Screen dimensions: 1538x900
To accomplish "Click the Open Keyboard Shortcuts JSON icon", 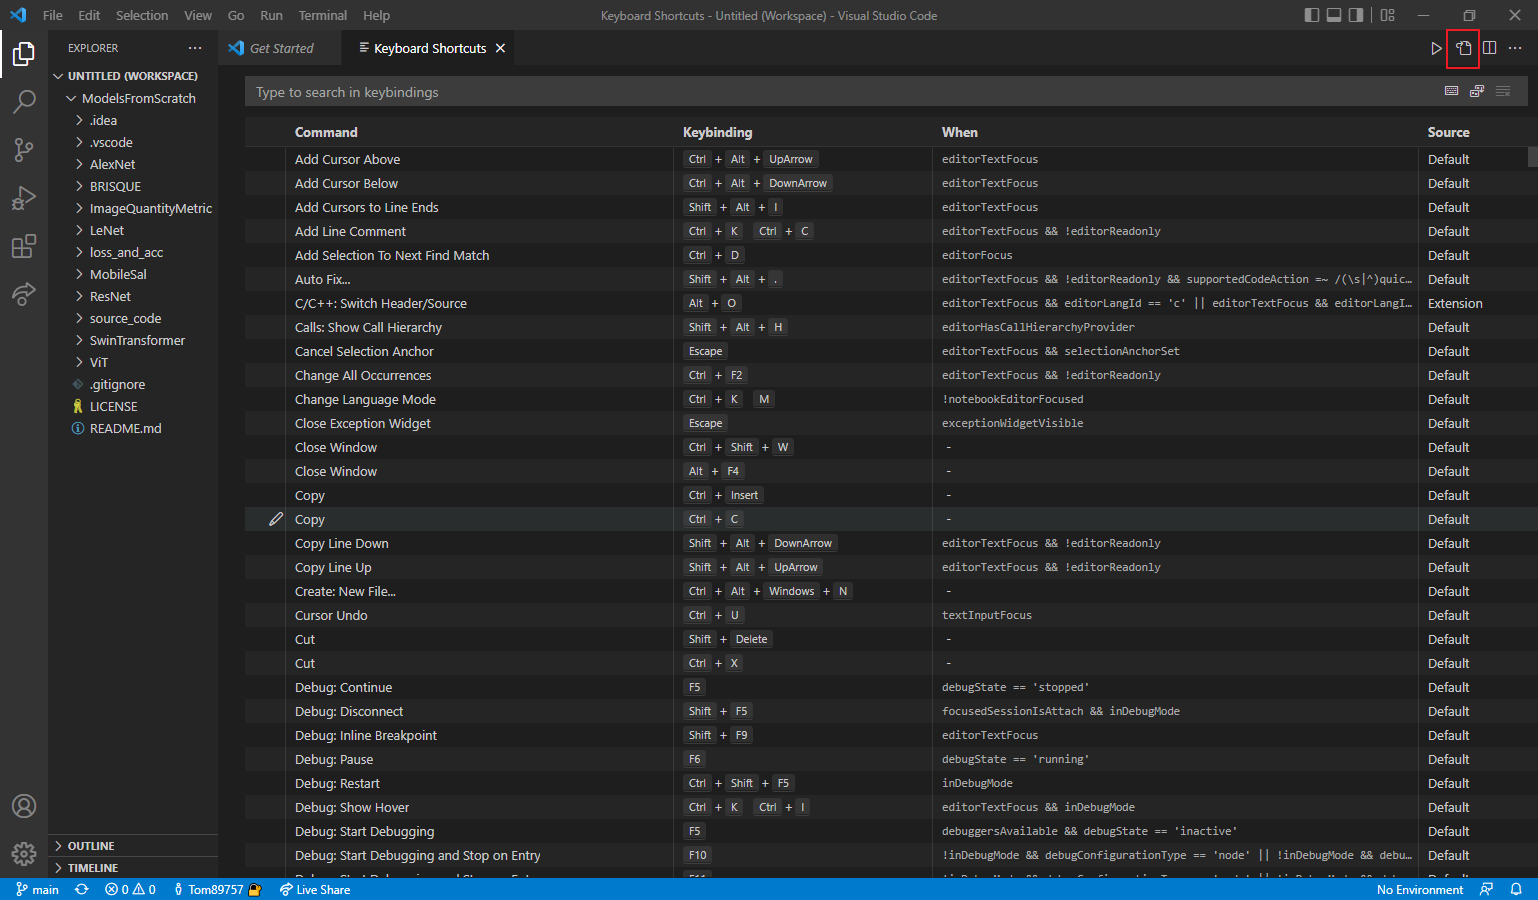I will click(1463, 48).
